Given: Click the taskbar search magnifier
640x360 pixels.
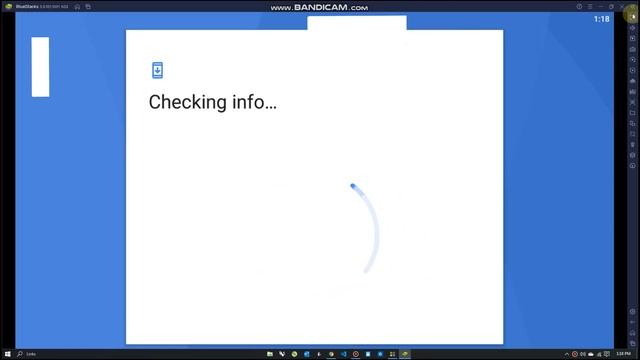Looking at the screenshot, I should click(20, 354).
